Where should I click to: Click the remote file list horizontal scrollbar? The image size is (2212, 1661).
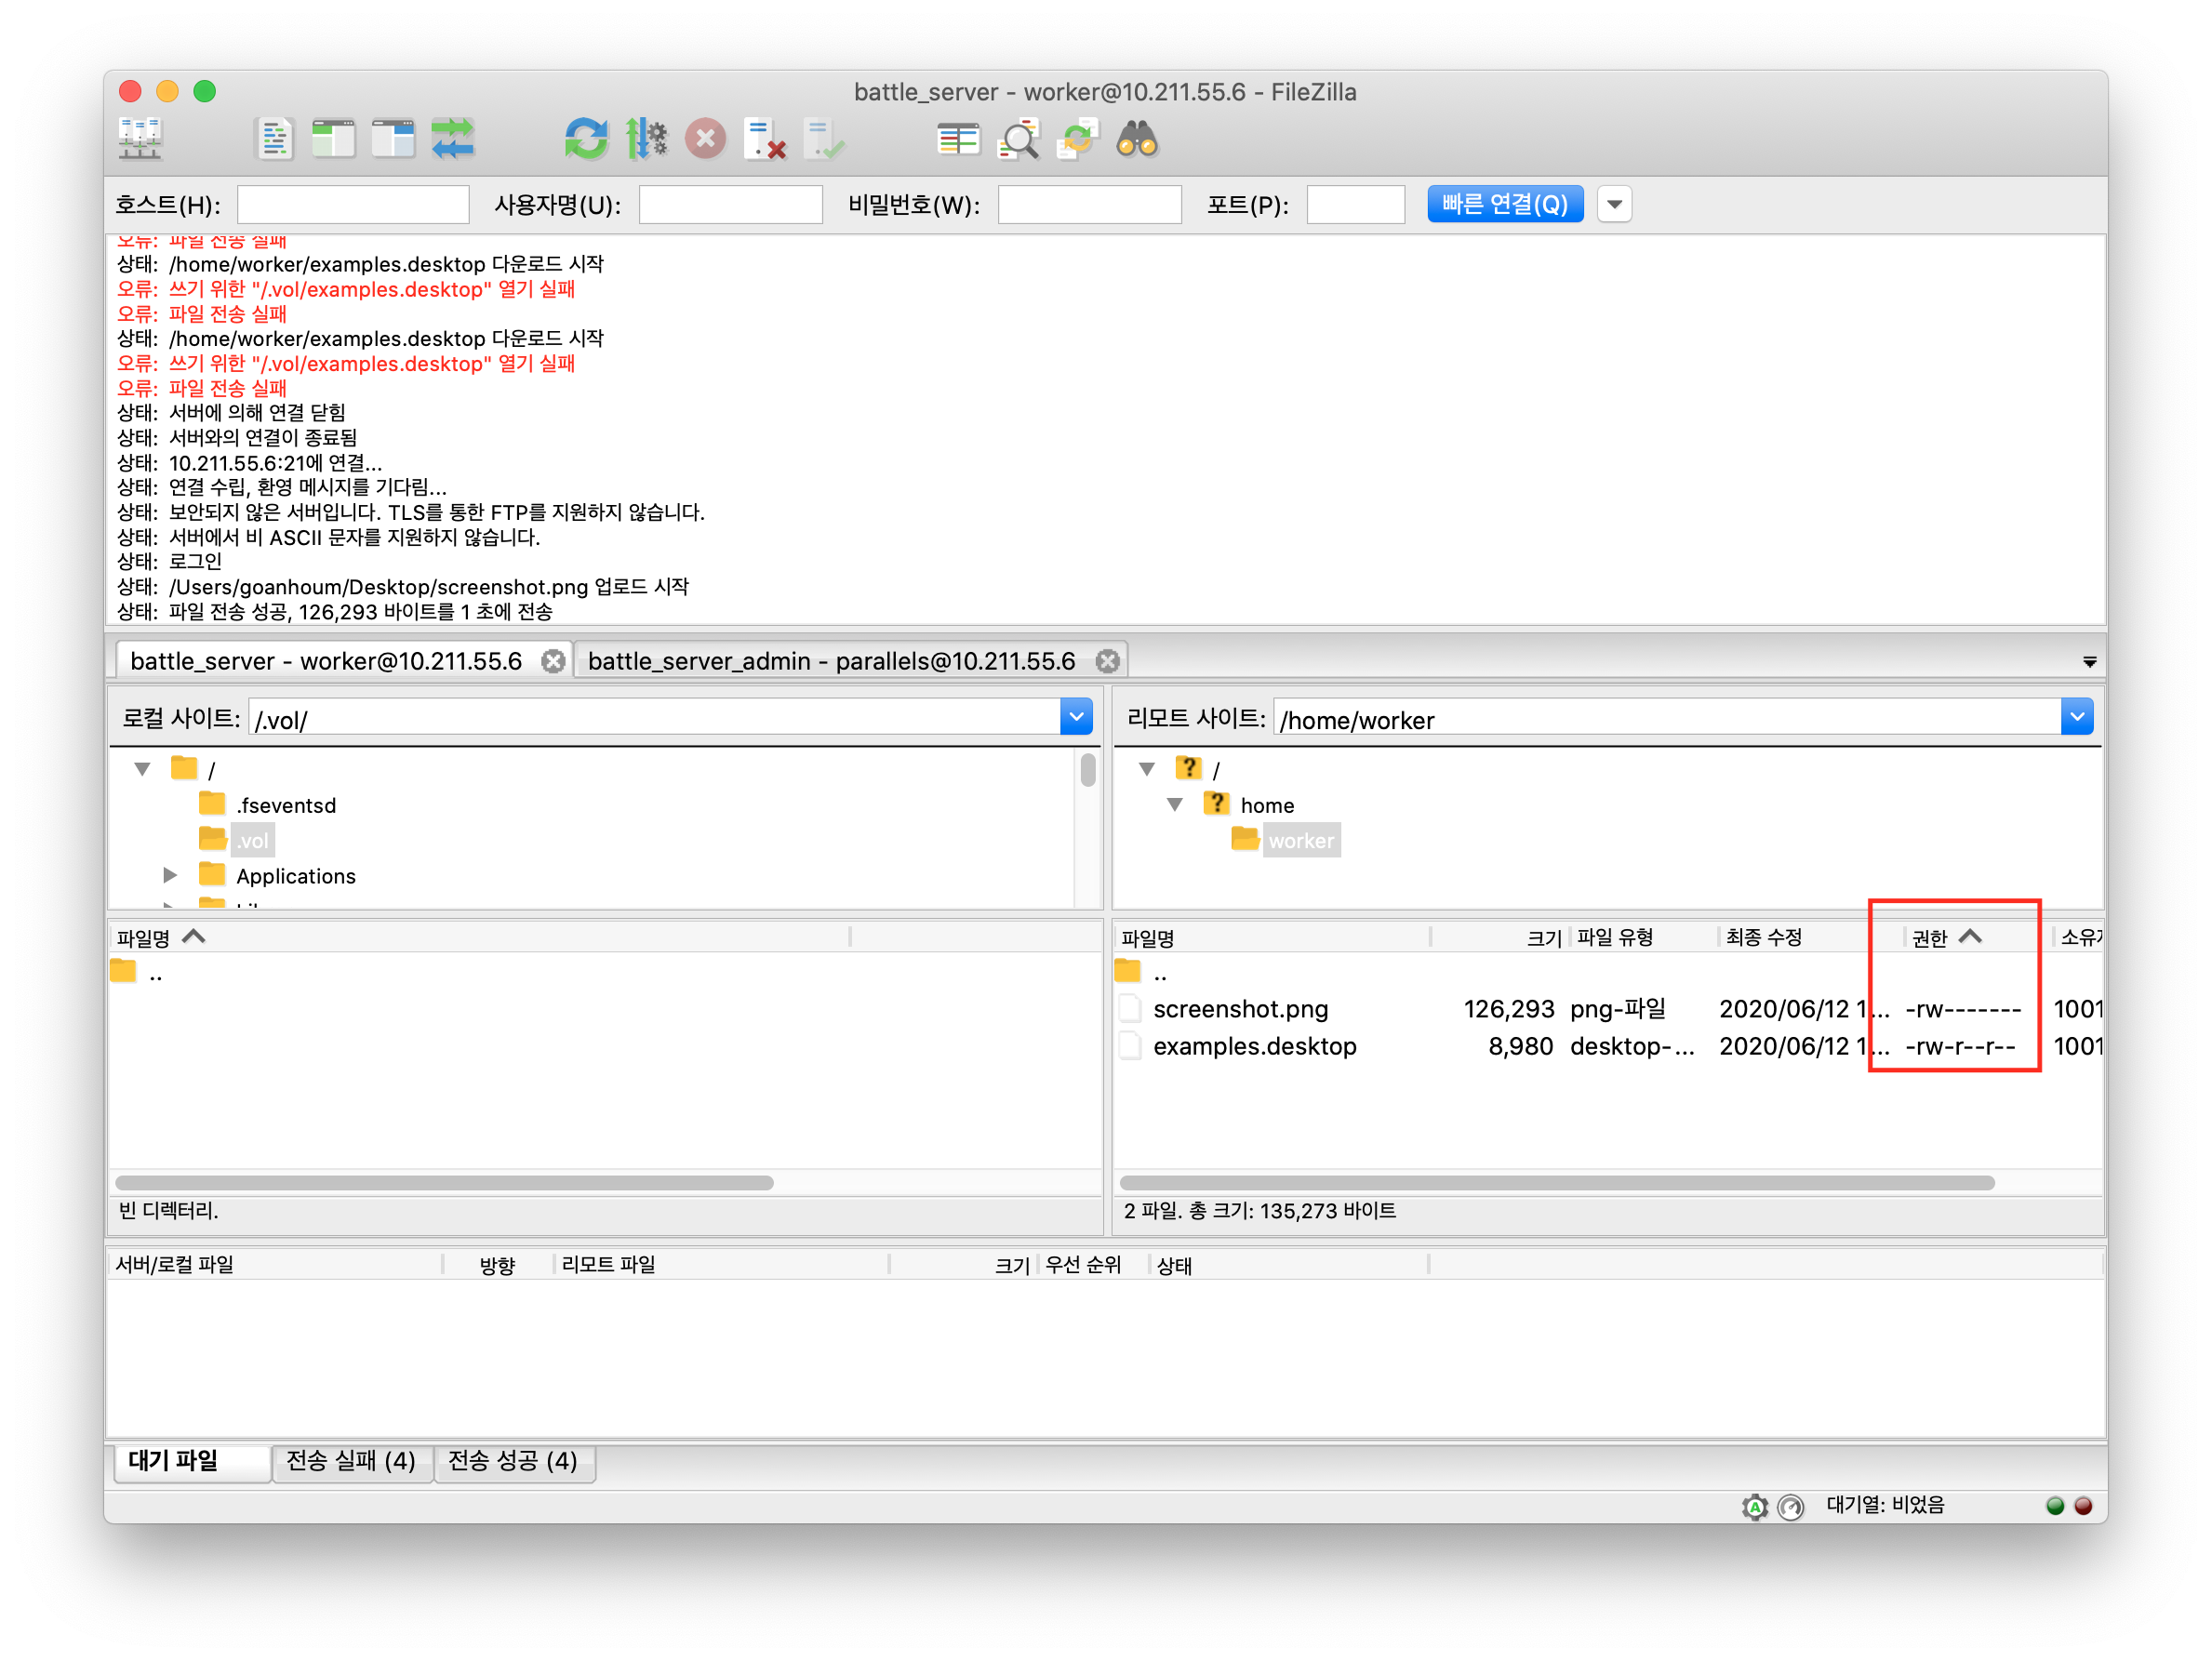pyautogui.click(x=1557, y=1183)
